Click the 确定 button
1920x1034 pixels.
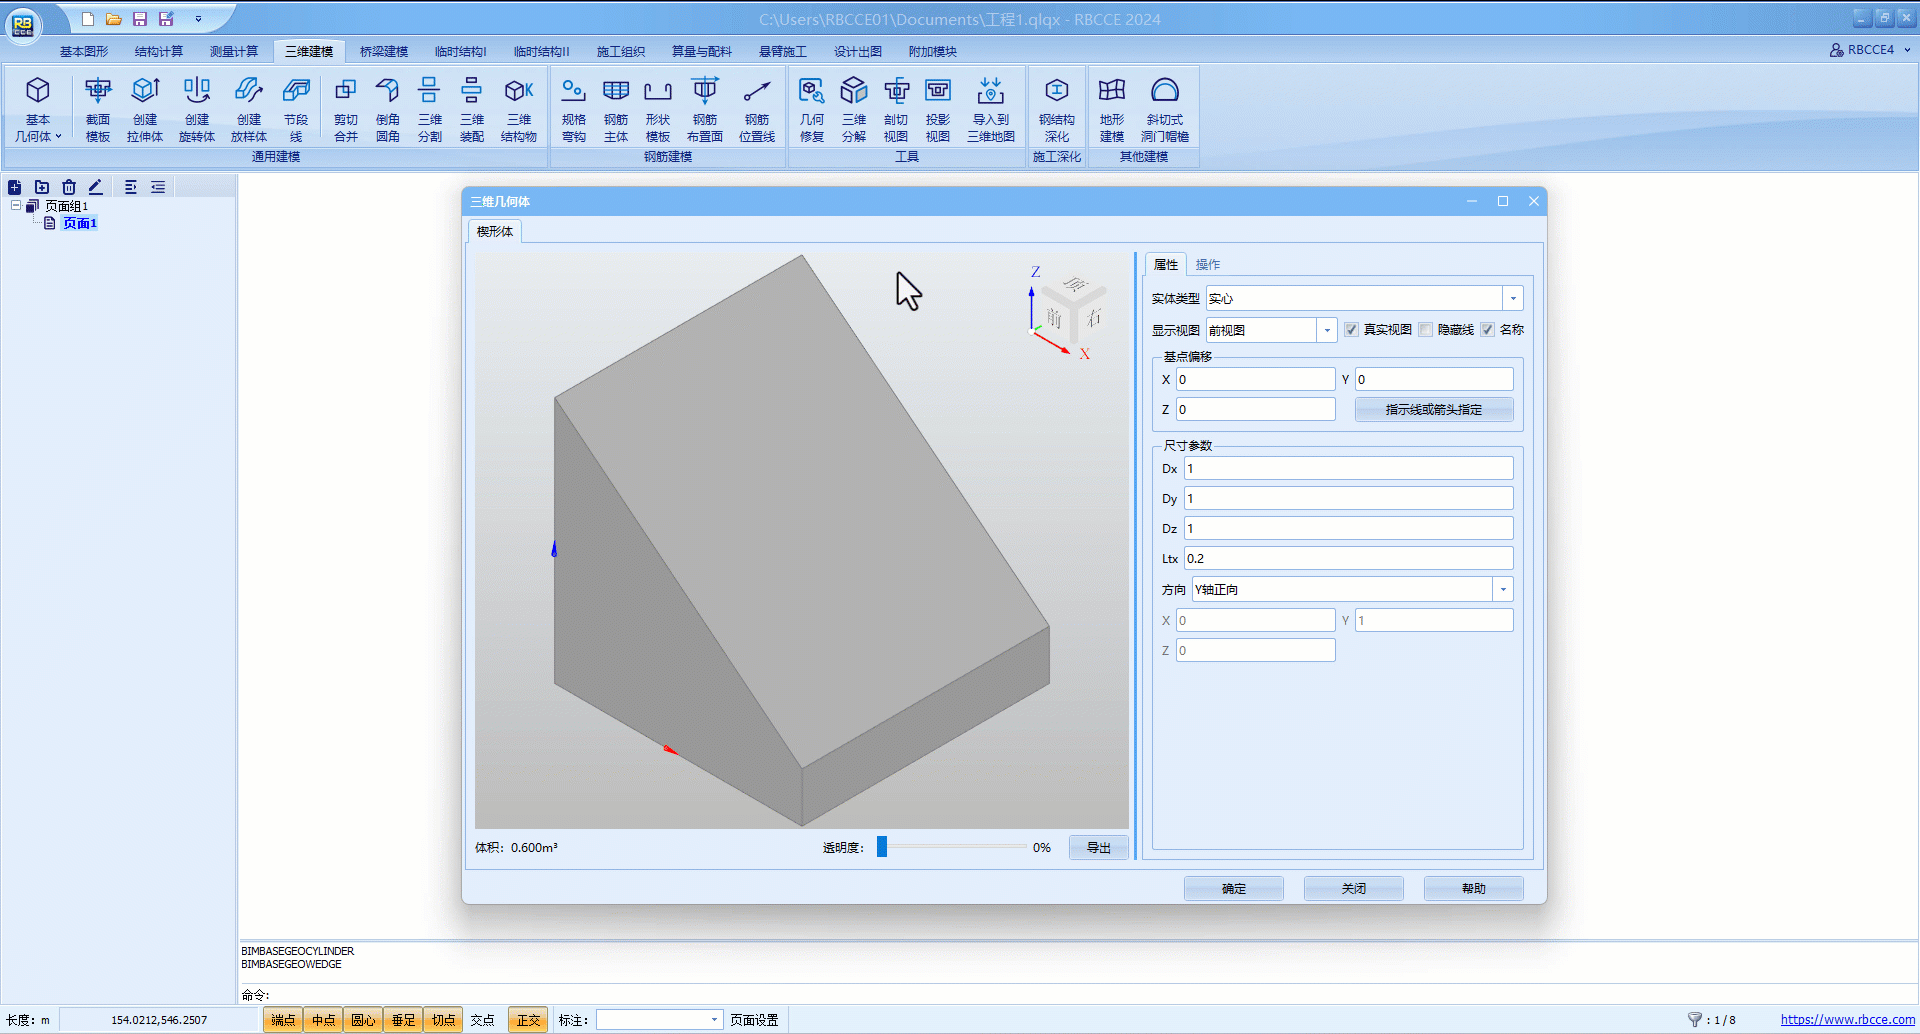1233,889
